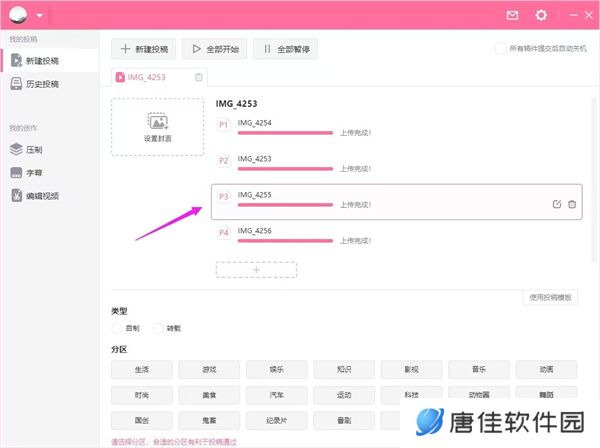
Task: Choose the 娱乐 partition
Action: click(x=277, y=370)
